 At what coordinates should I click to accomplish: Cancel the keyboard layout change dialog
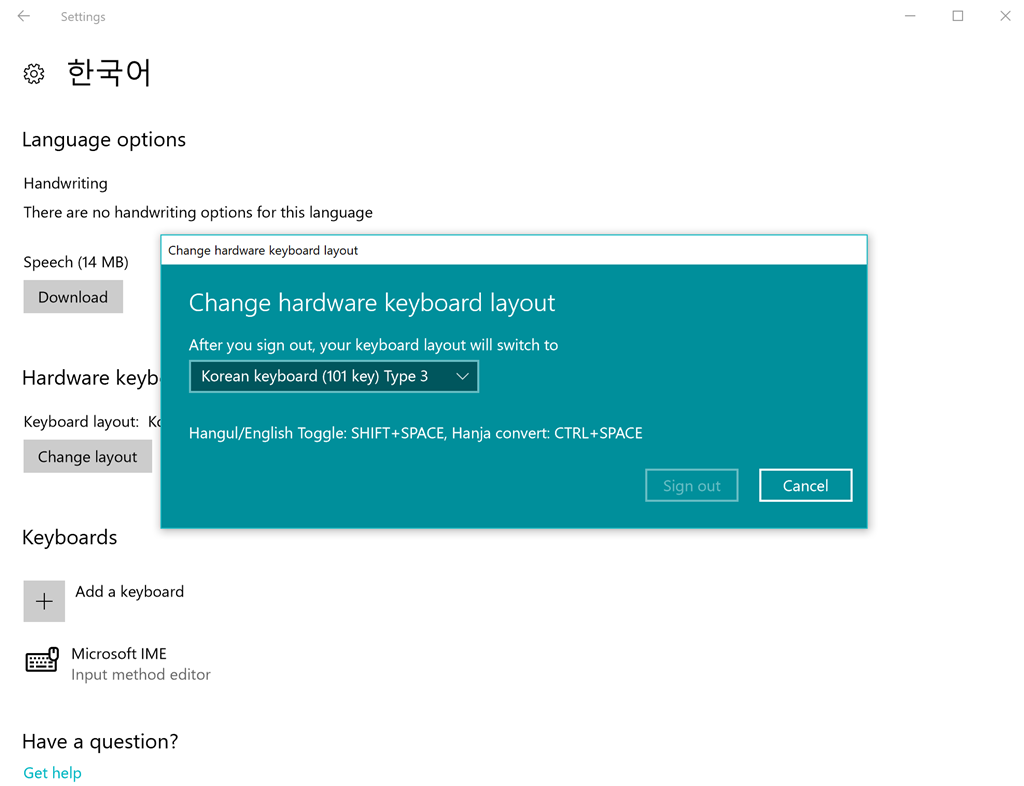(805, 486)
